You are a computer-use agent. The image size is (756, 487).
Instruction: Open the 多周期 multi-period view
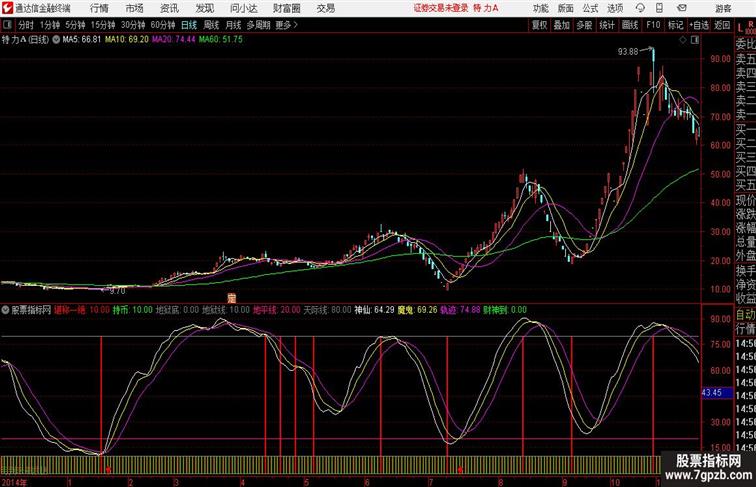259,25
